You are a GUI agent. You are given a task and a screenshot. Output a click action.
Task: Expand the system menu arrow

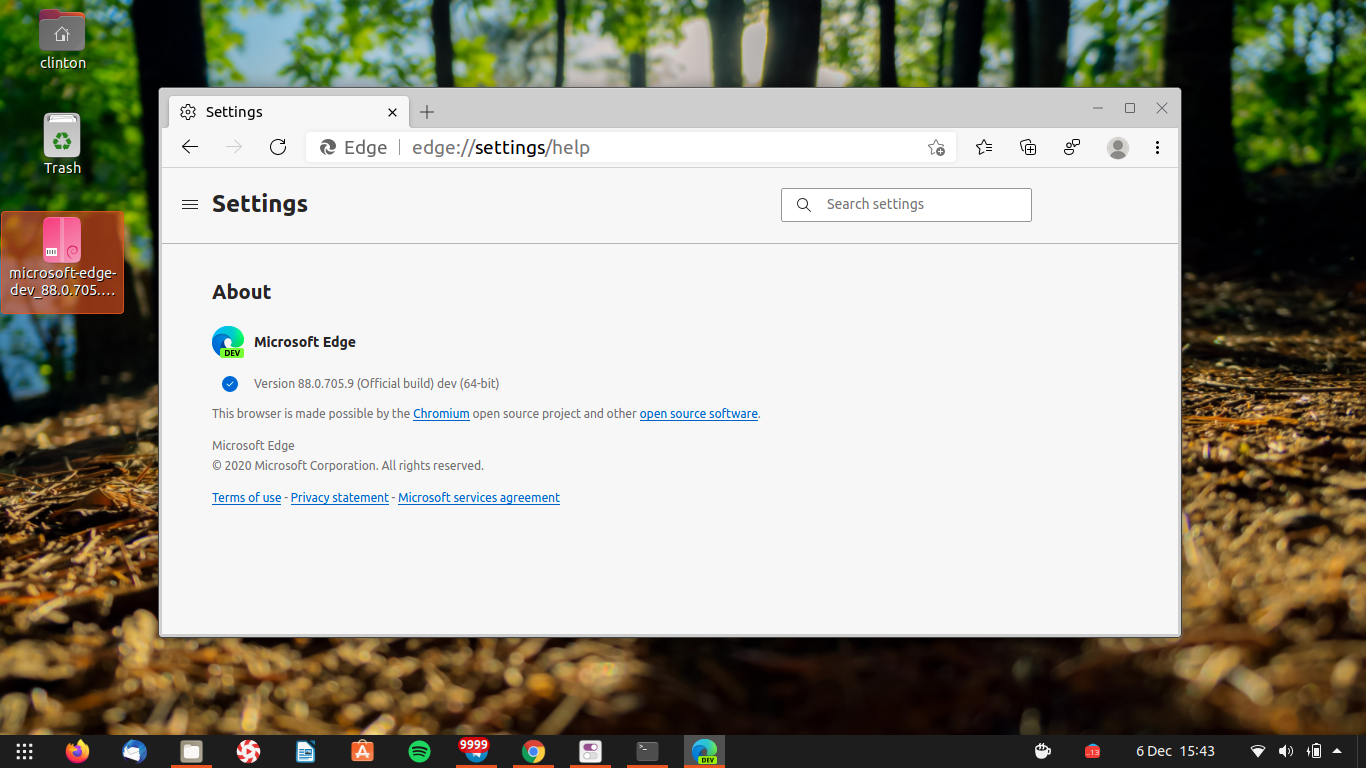1337,751
